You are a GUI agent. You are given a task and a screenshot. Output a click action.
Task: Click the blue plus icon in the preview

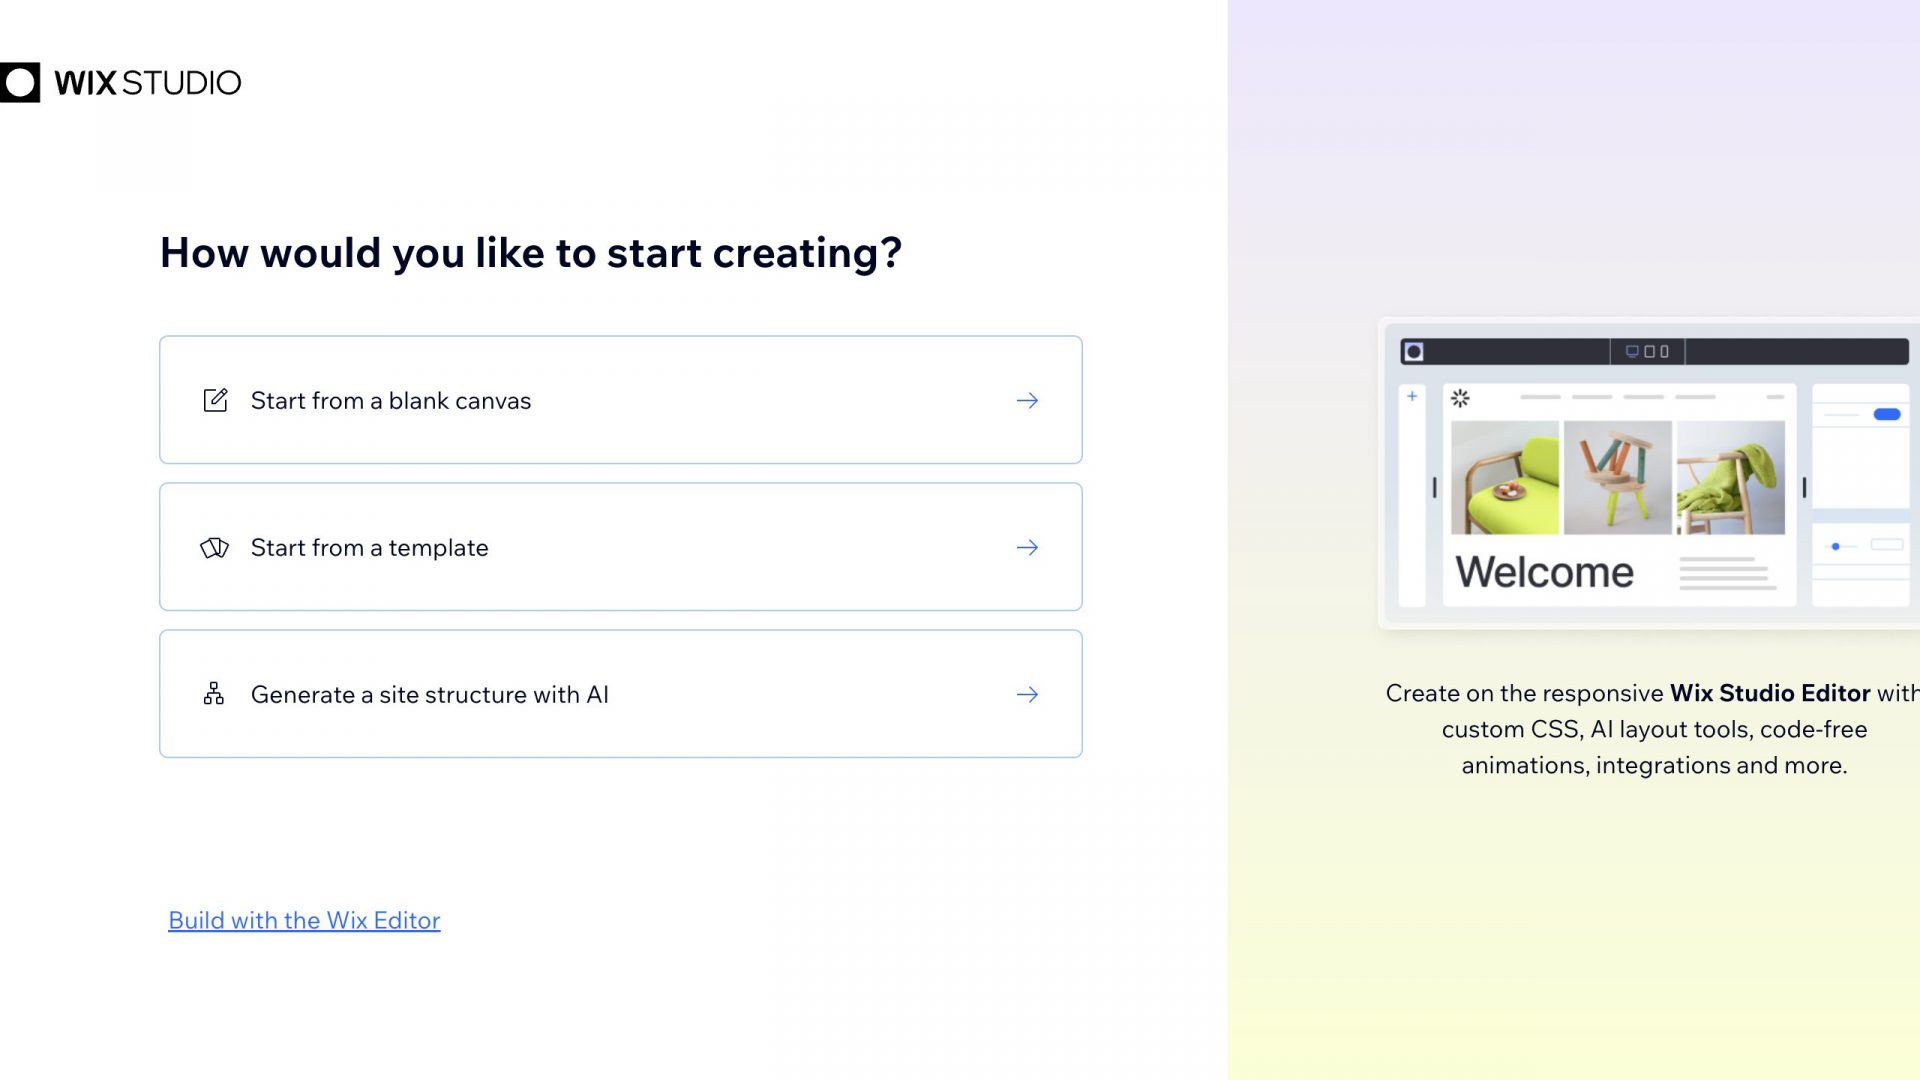1412,397
